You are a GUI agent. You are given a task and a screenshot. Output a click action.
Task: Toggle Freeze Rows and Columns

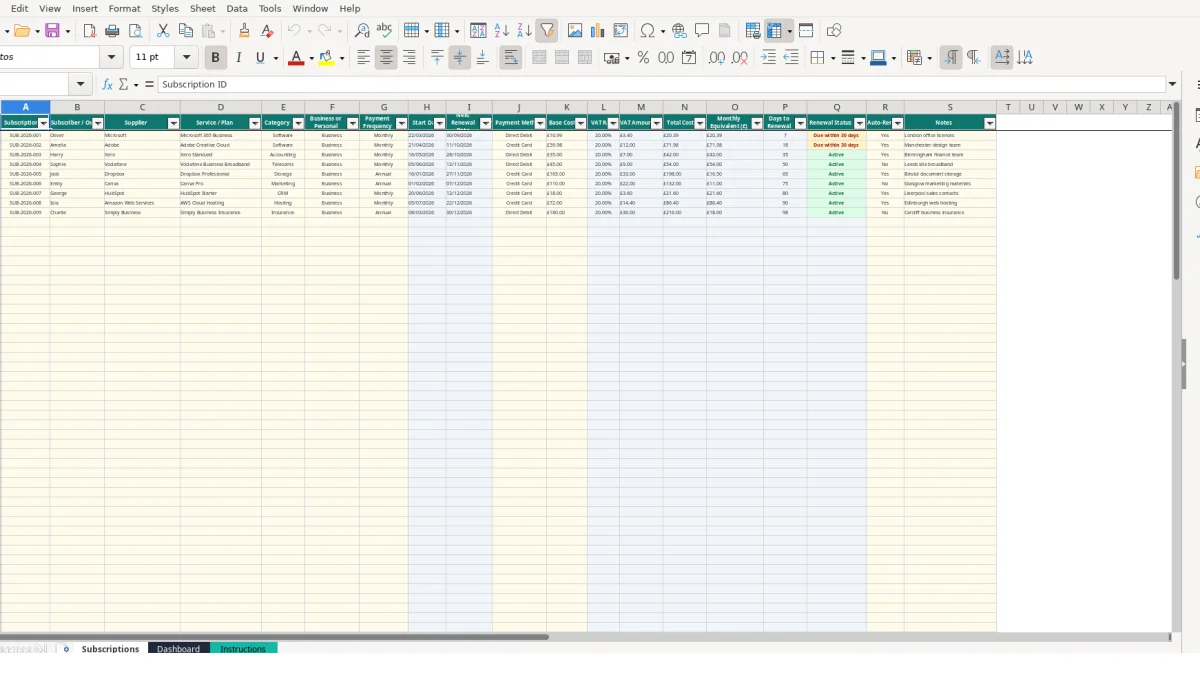coord(775,31)
